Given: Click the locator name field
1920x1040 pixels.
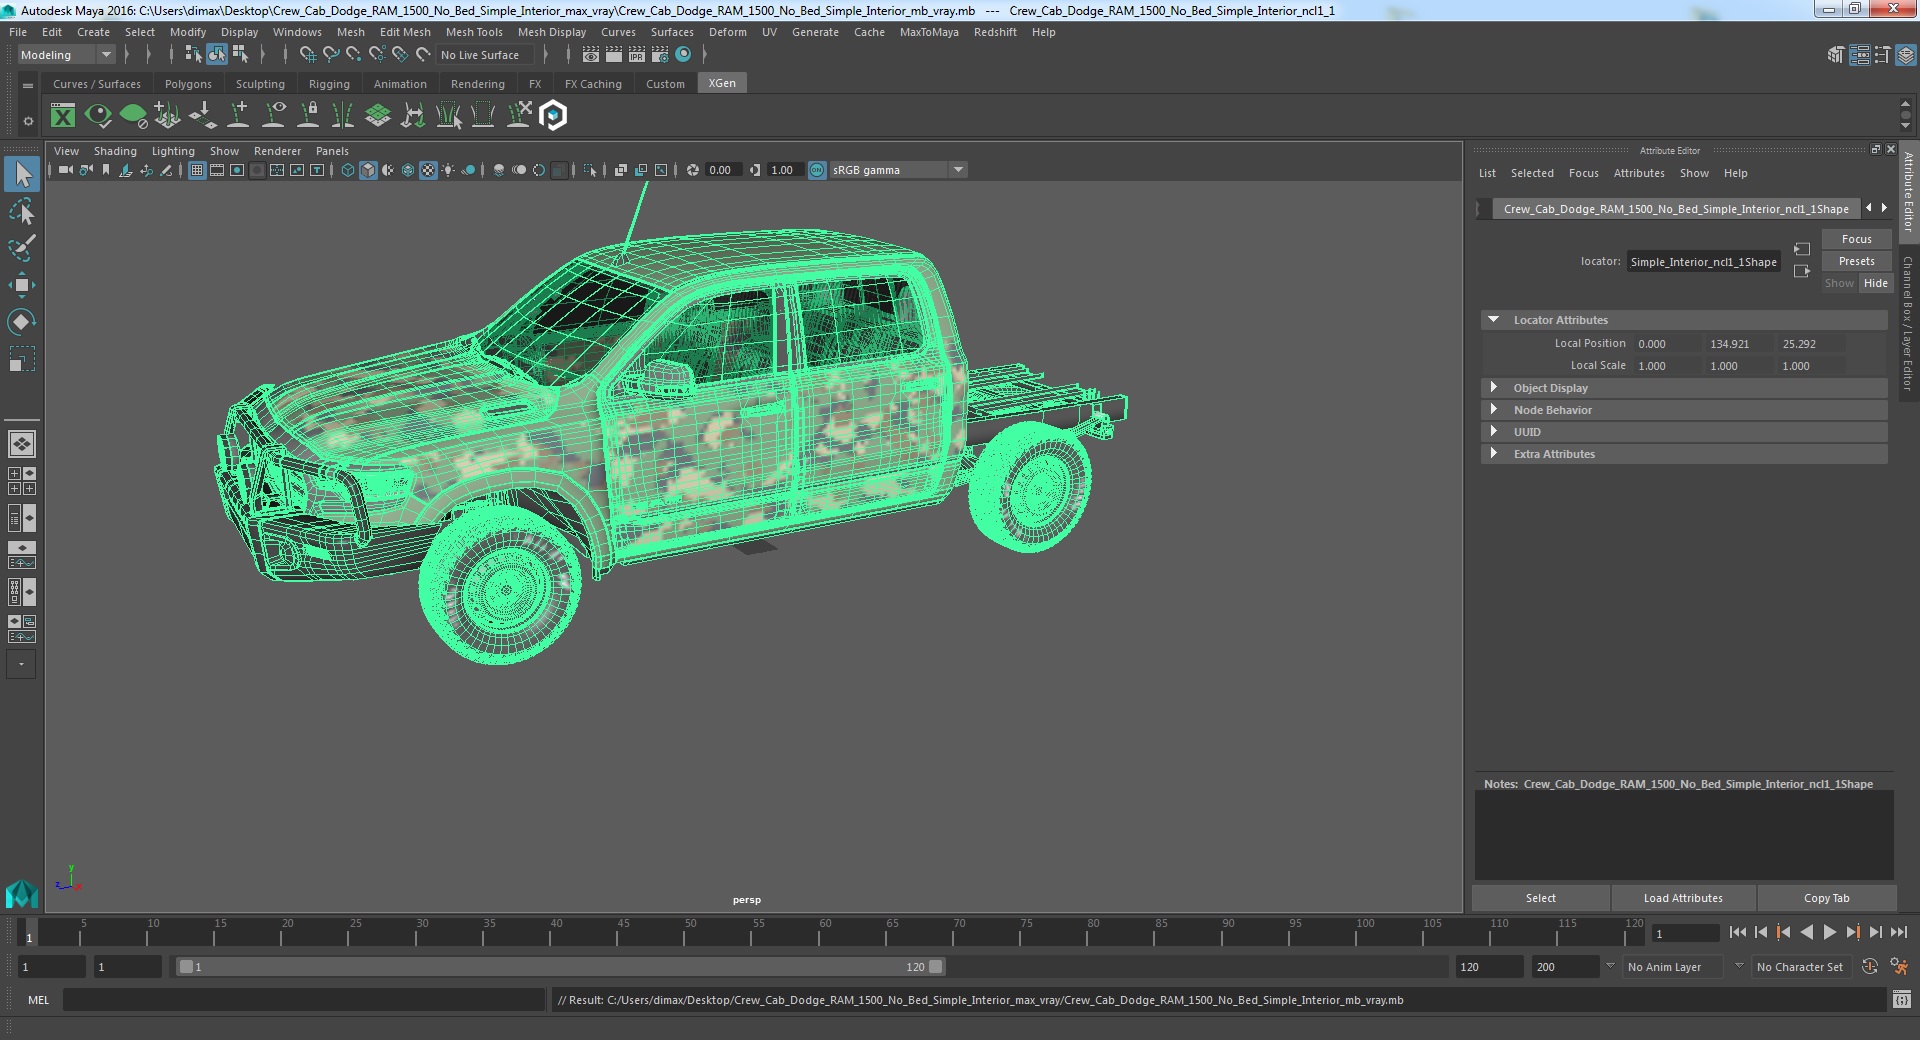Looking at the screenshot, I should click(1703, 262).
